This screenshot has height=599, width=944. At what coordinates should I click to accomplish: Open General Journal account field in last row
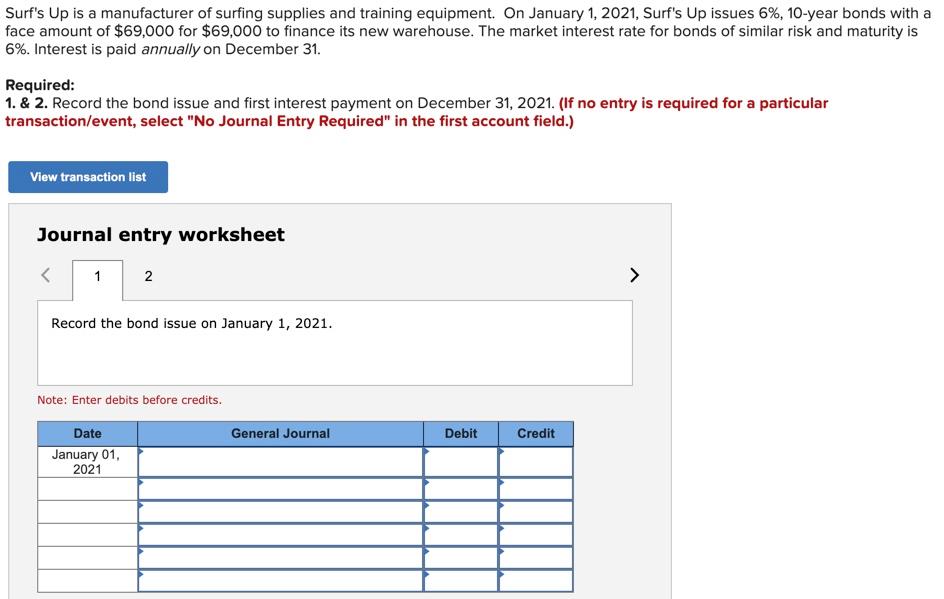(x=281, y=581)
